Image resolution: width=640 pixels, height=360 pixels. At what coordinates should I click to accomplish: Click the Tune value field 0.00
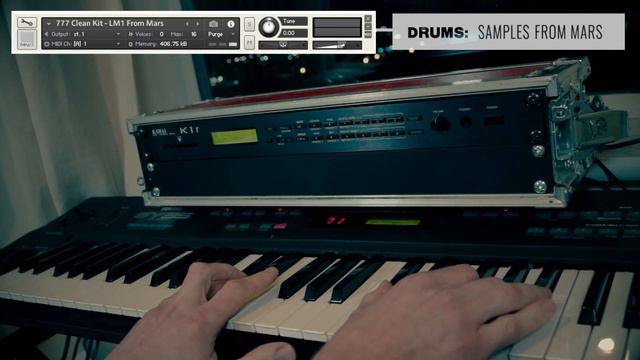point(294,33)
